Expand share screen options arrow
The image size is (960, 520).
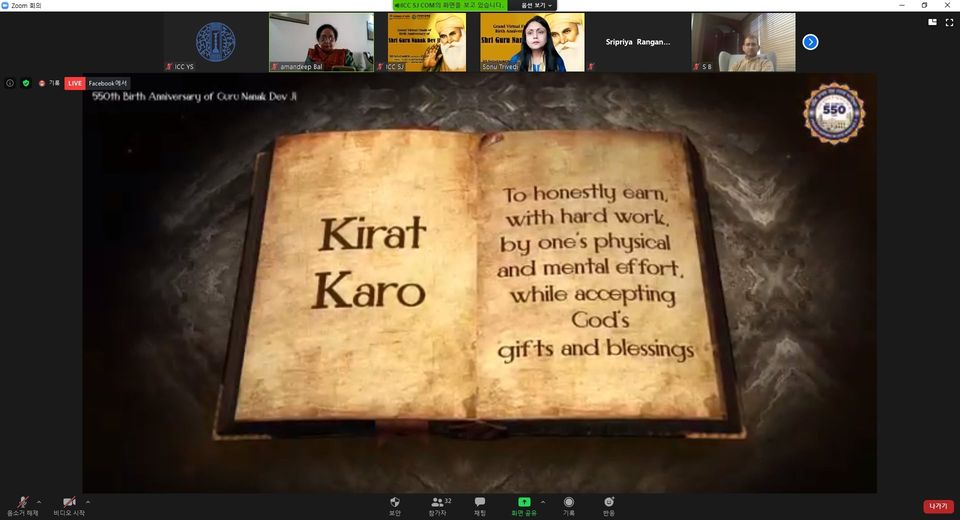(543, 501)
